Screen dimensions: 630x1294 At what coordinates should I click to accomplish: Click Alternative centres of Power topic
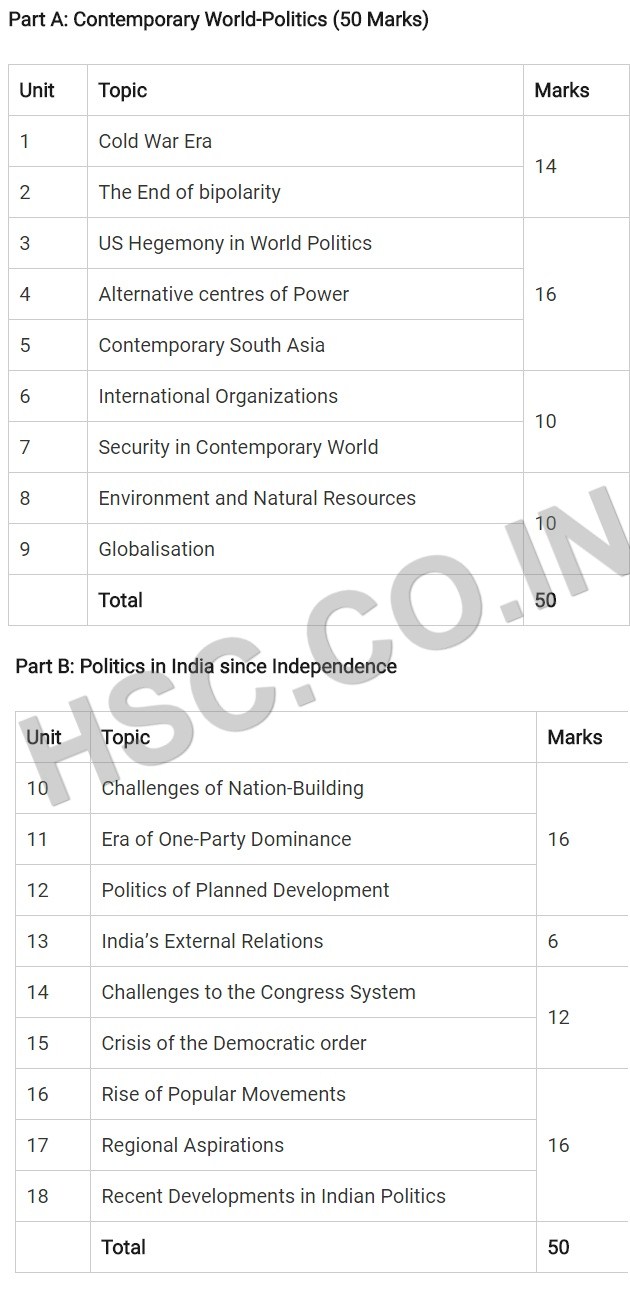coord(224,294)
